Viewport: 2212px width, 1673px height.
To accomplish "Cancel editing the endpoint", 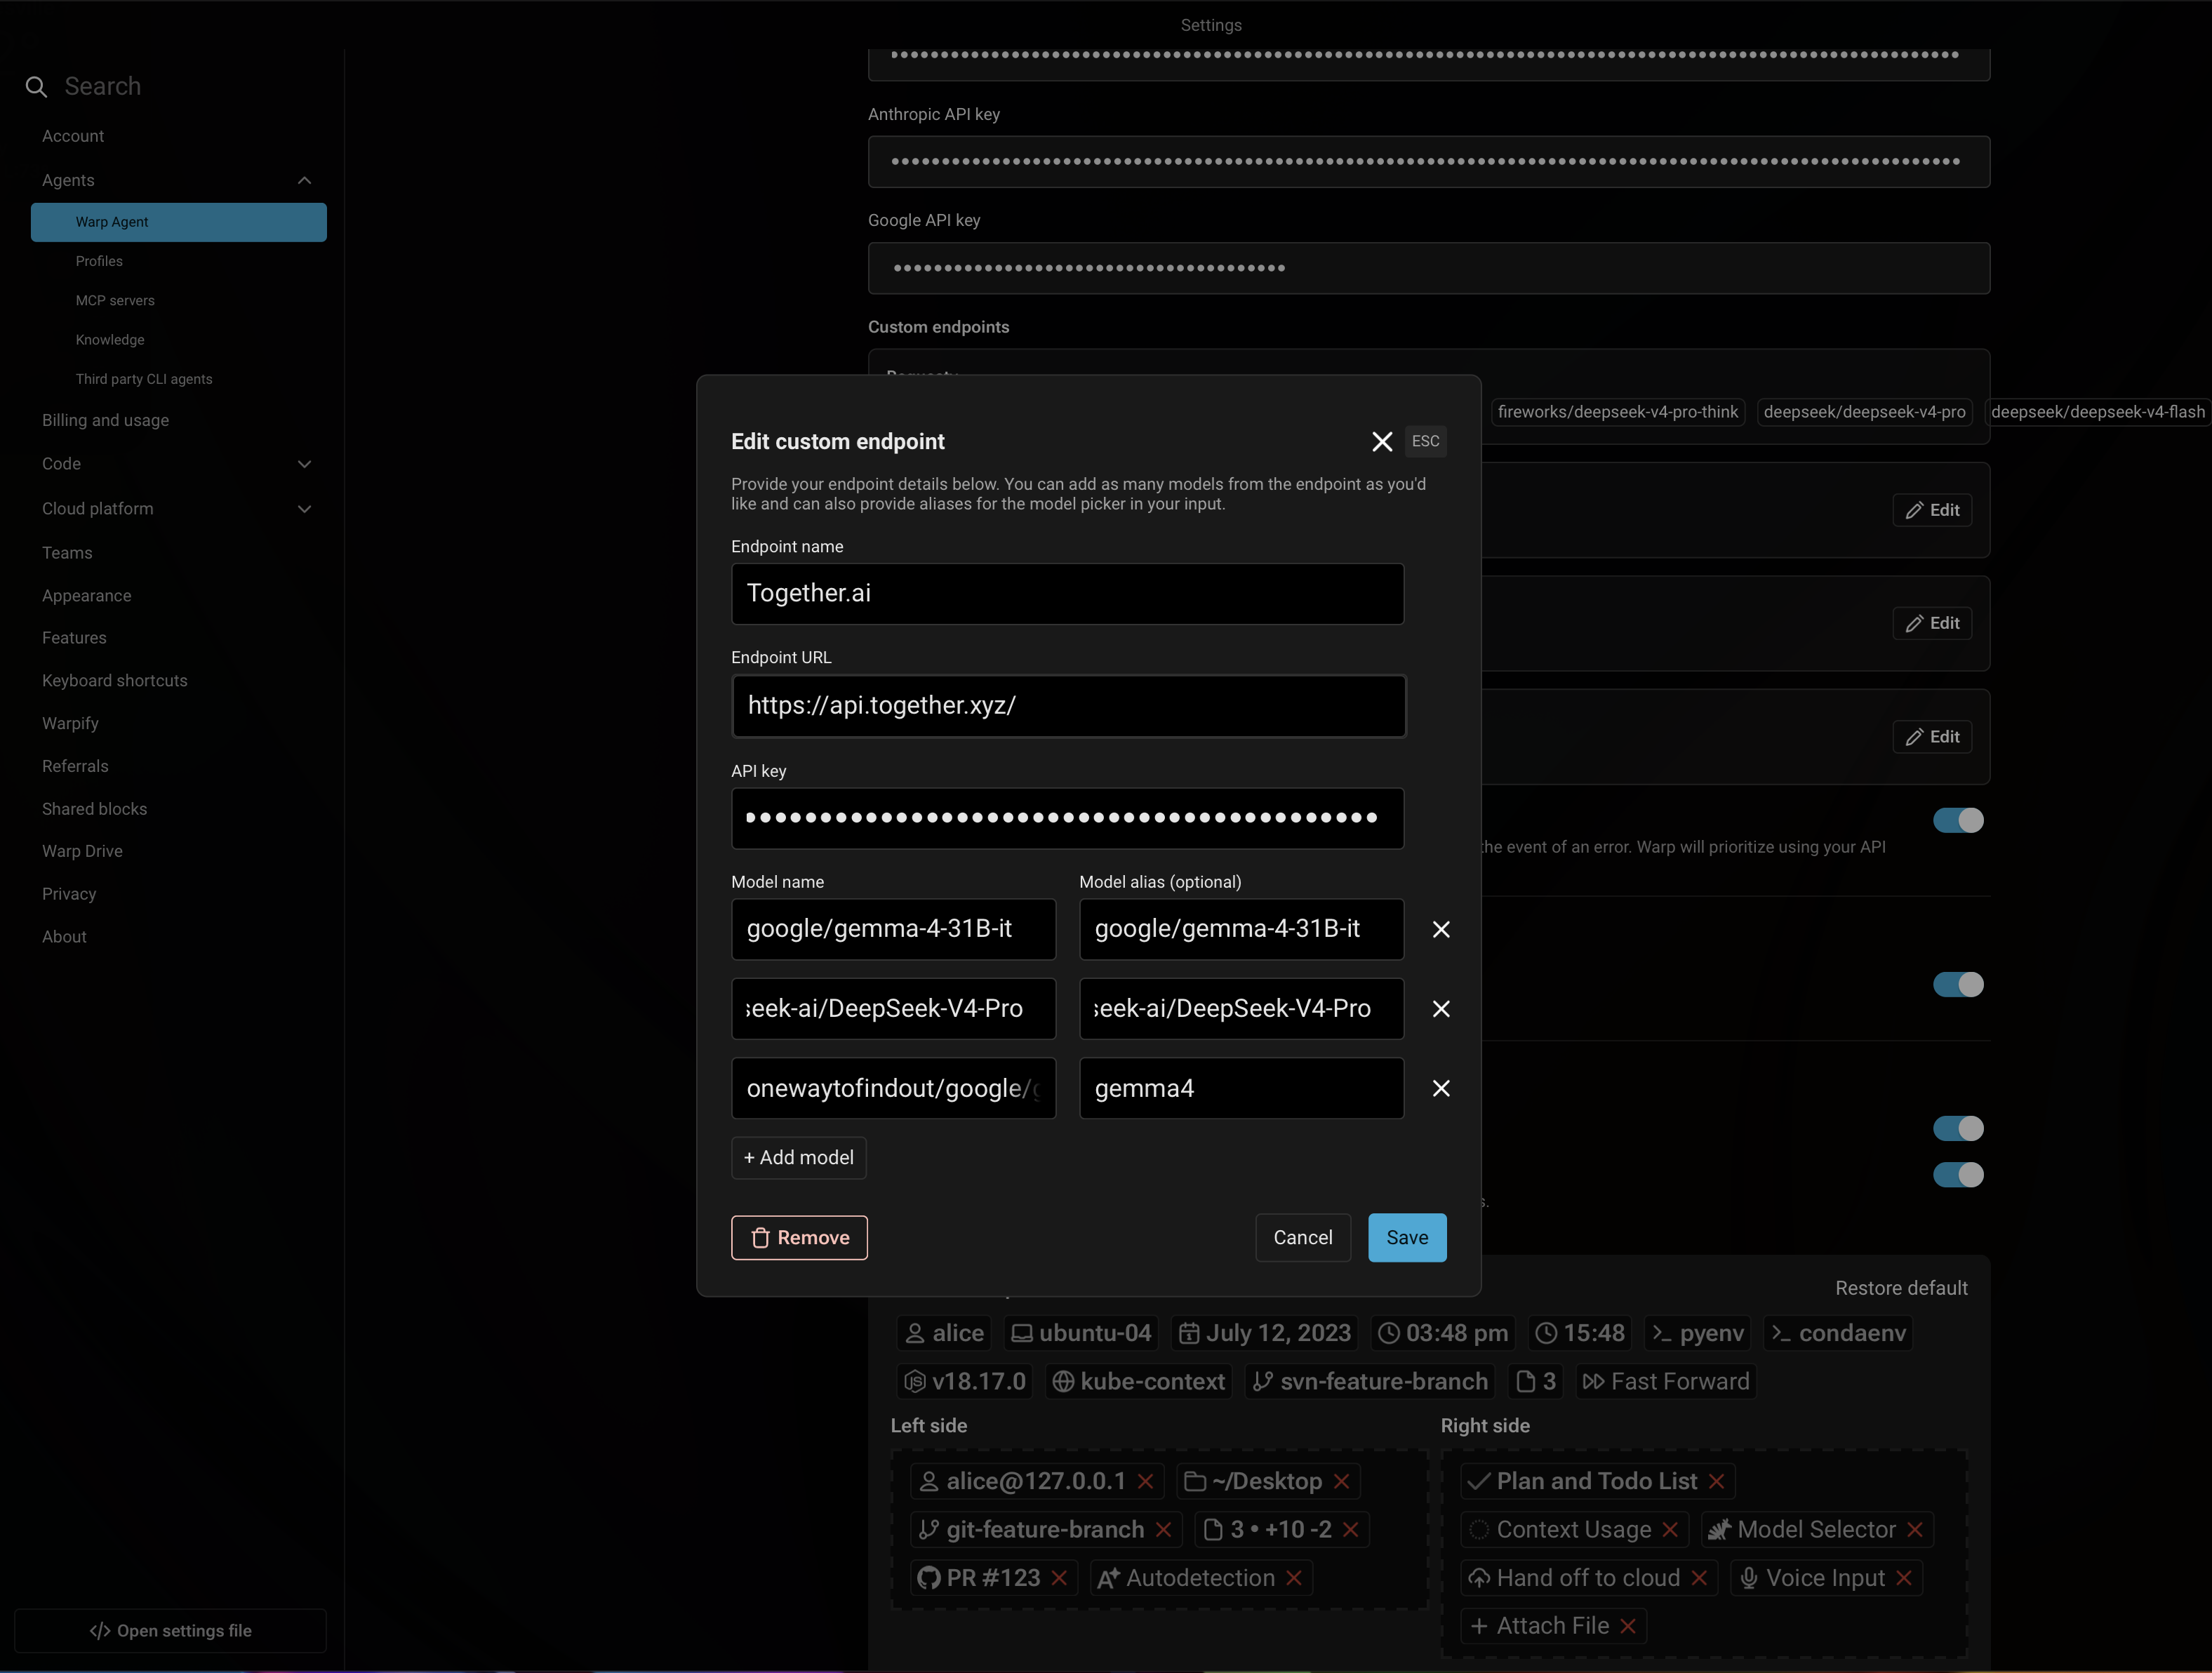I will (x=1302, y=1237).
